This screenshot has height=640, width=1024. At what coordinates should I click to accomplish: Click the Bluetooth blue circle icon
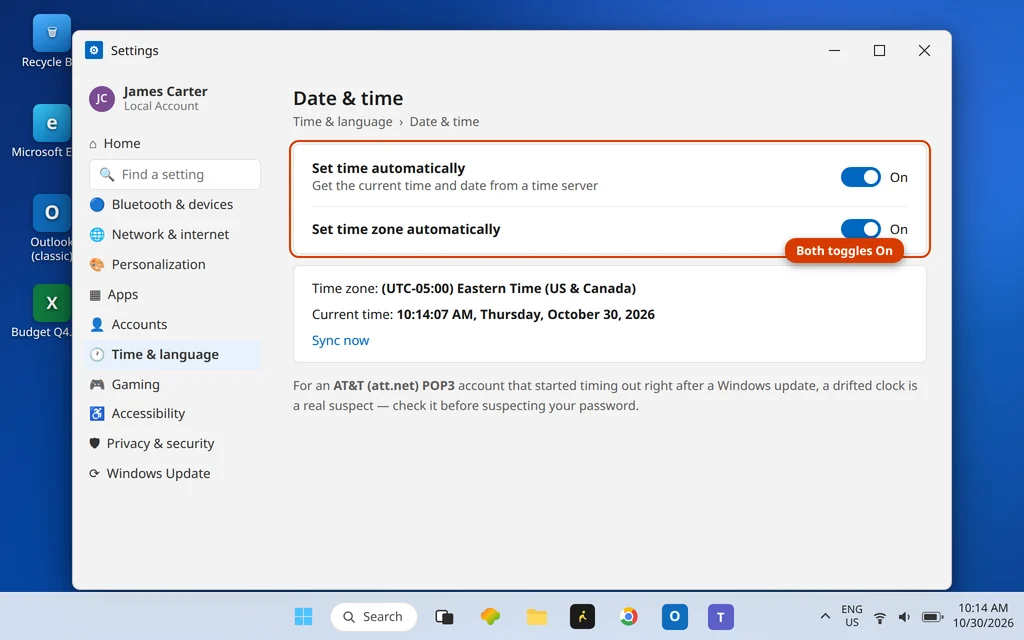(x=97, y=204)
